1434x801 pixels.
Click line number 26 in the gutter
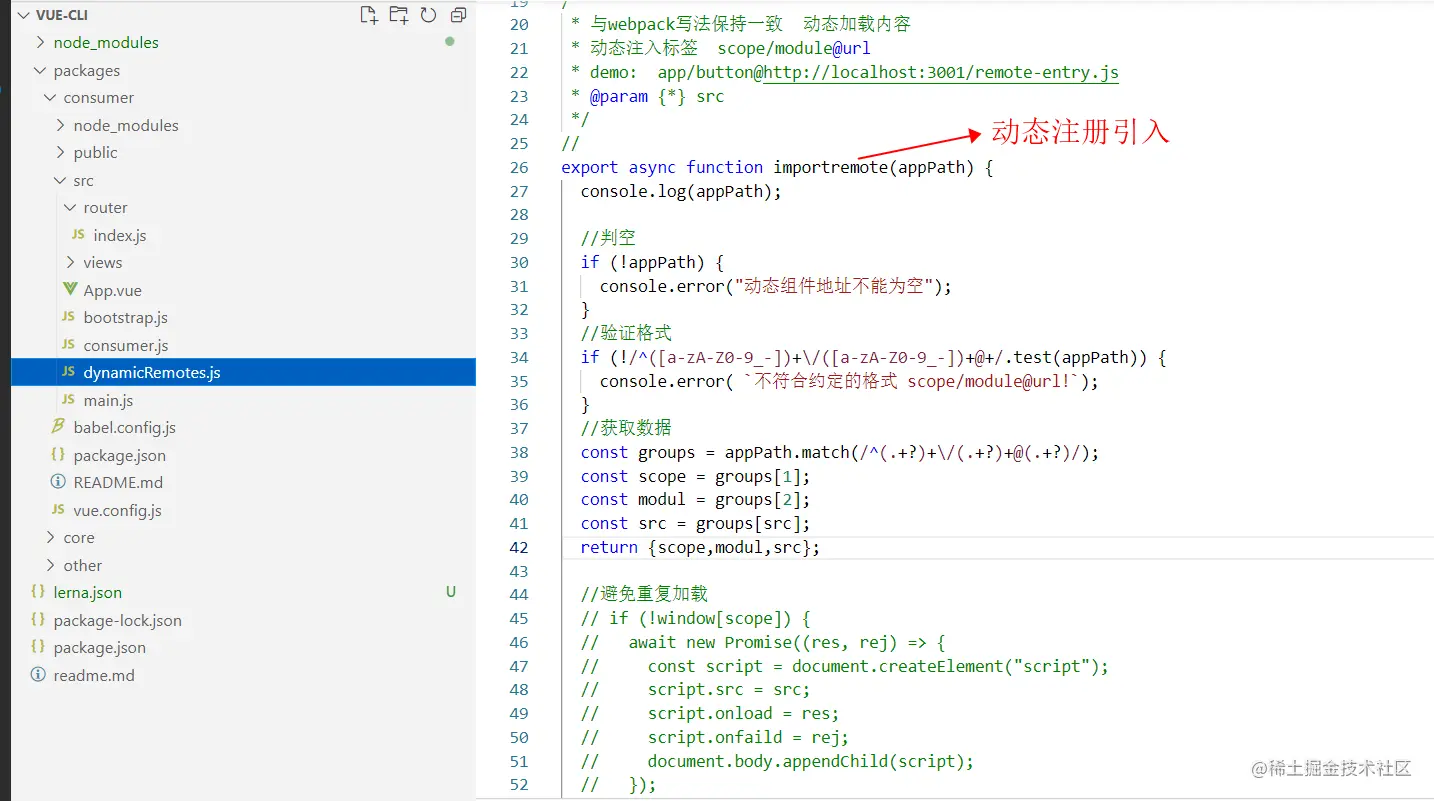(519, 167)
